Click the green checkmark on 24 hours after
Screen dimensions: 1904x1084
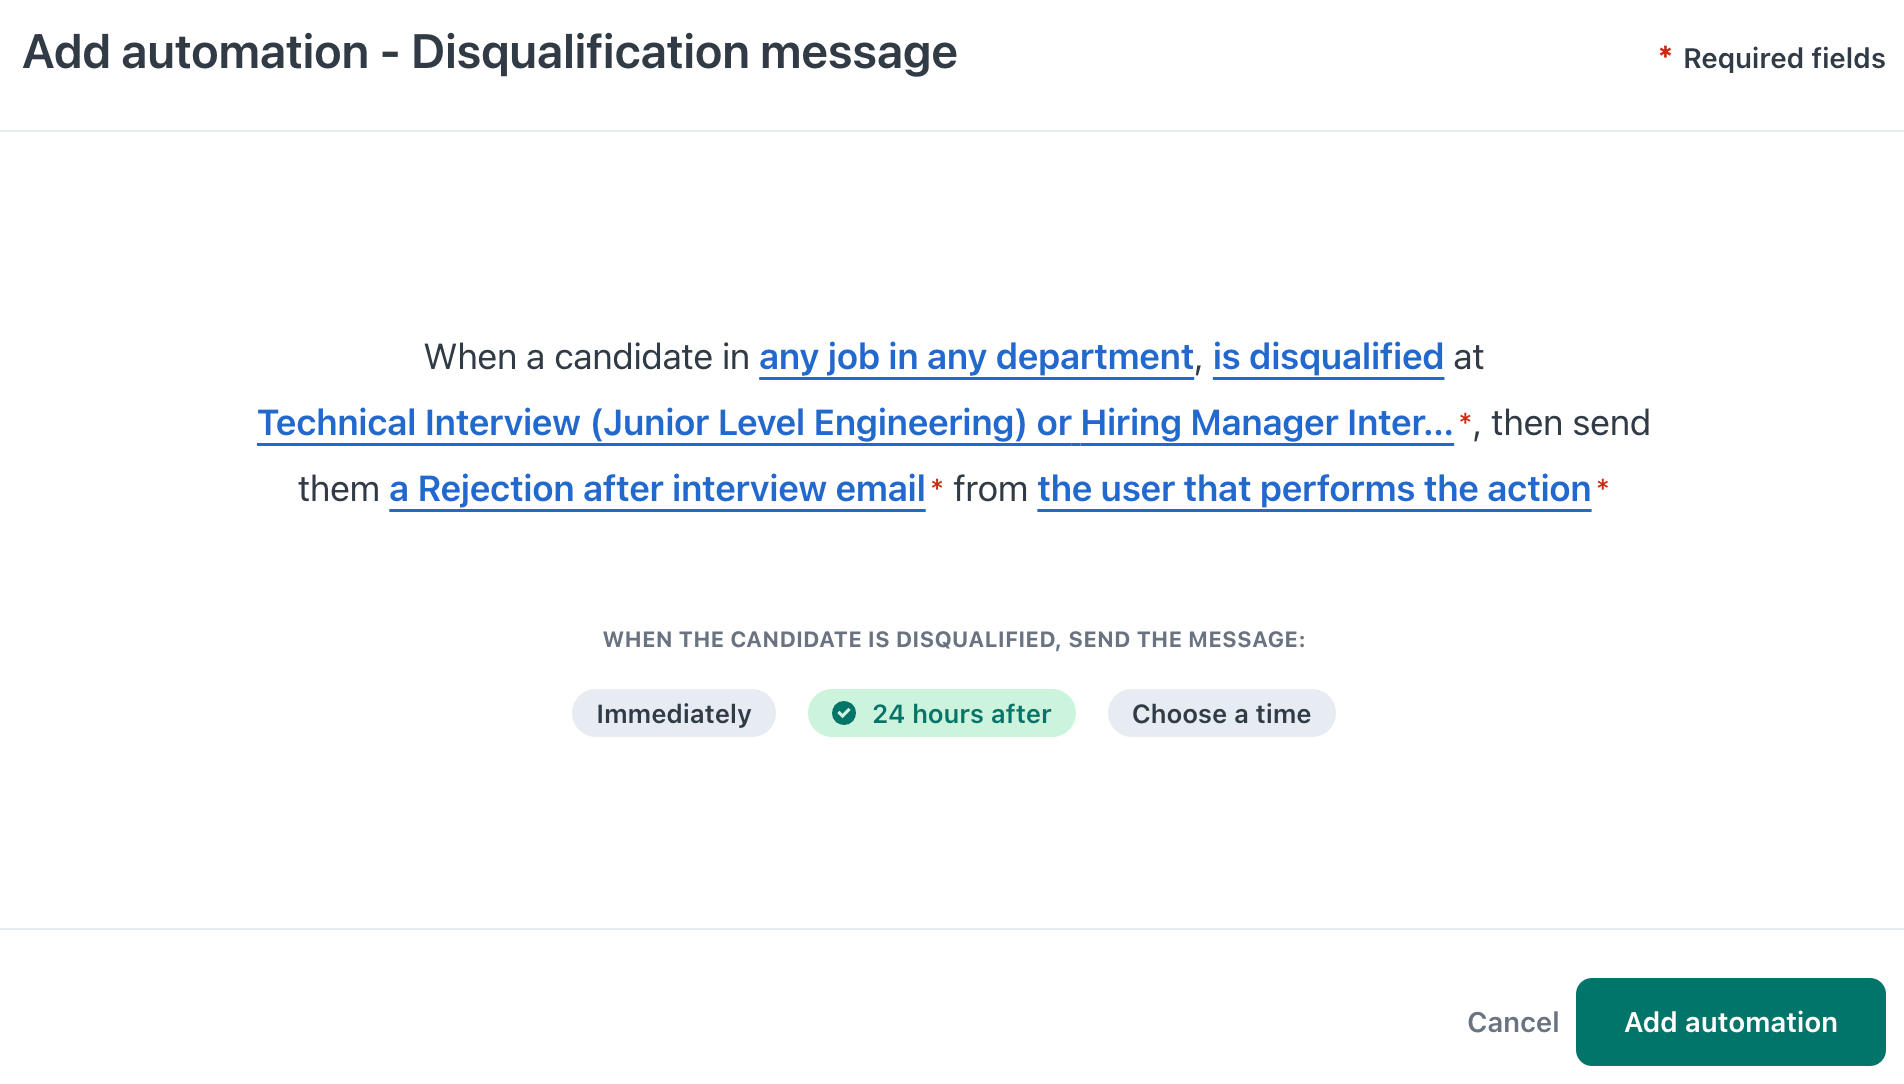[845, 713]
